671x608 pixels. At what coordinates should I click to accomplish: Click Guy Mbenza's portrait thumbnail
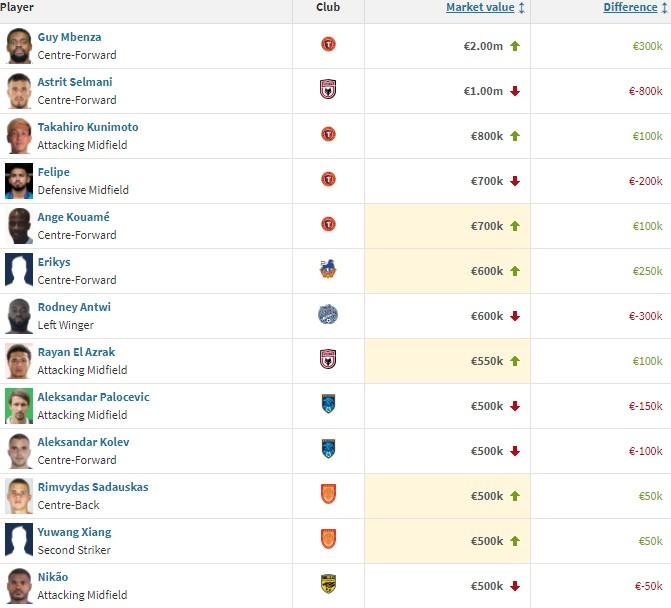click(19, 45)
